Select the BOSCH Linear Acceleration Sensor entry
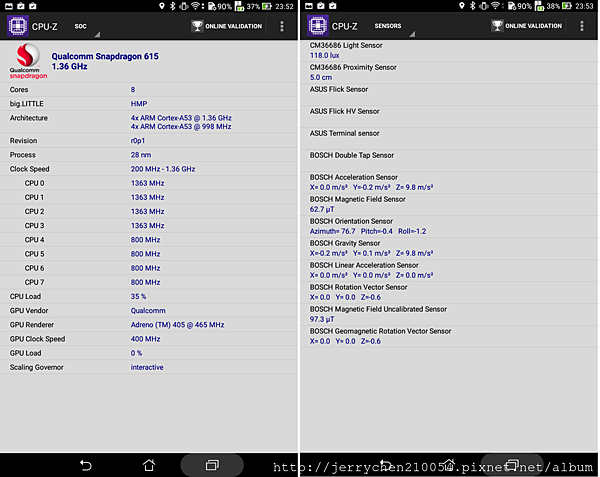The height and width of the screenshot is (477, 600). [x=449, y=270]
